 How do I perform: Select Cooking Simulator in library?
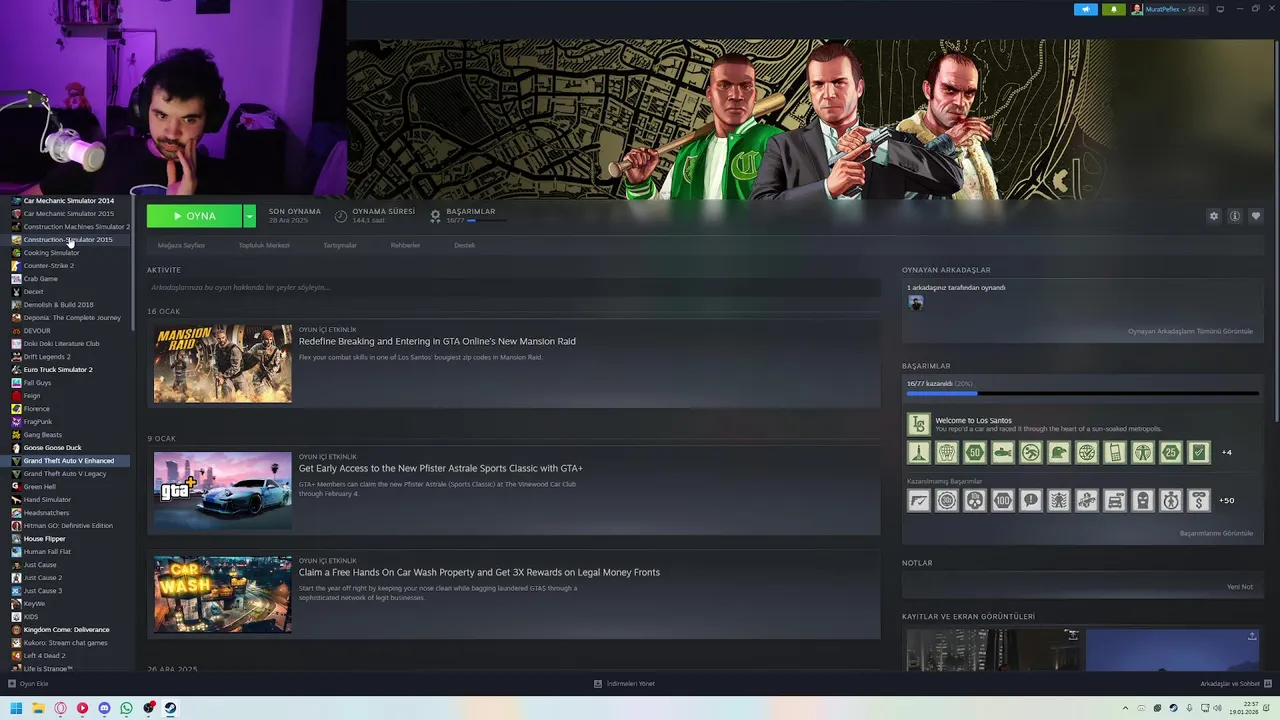(x=51, y=253)
